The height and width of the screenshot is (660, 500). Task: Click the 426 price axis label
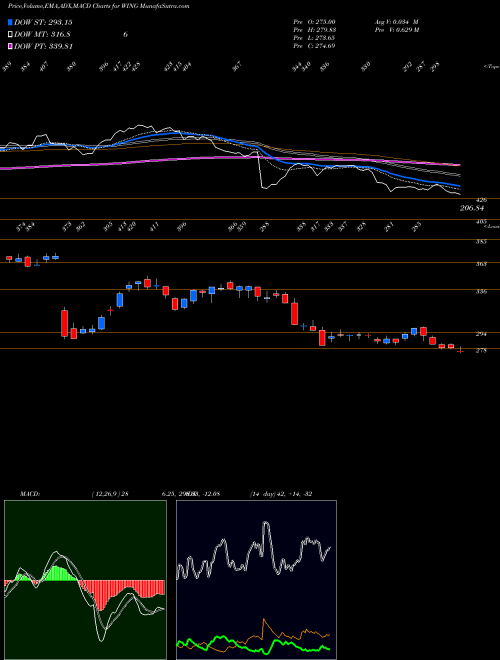click(x=482, y=200)
